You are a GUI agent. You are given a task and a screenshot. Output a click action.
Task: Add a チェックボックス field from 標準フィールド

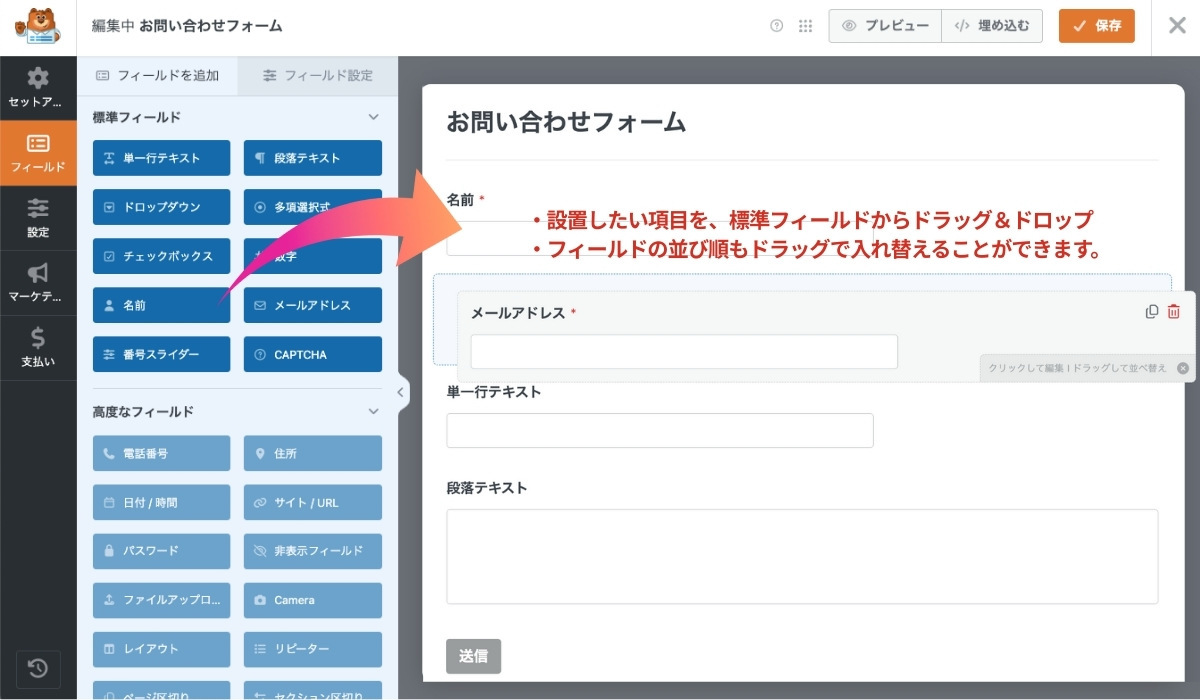point(161,256)
